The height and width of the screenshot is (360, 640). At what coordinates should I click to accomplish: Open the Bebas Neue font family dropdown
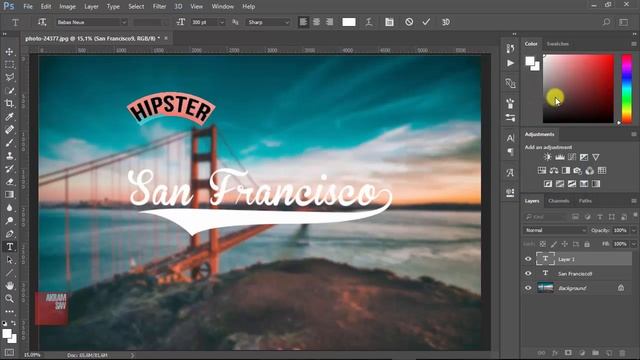[124, 22]
